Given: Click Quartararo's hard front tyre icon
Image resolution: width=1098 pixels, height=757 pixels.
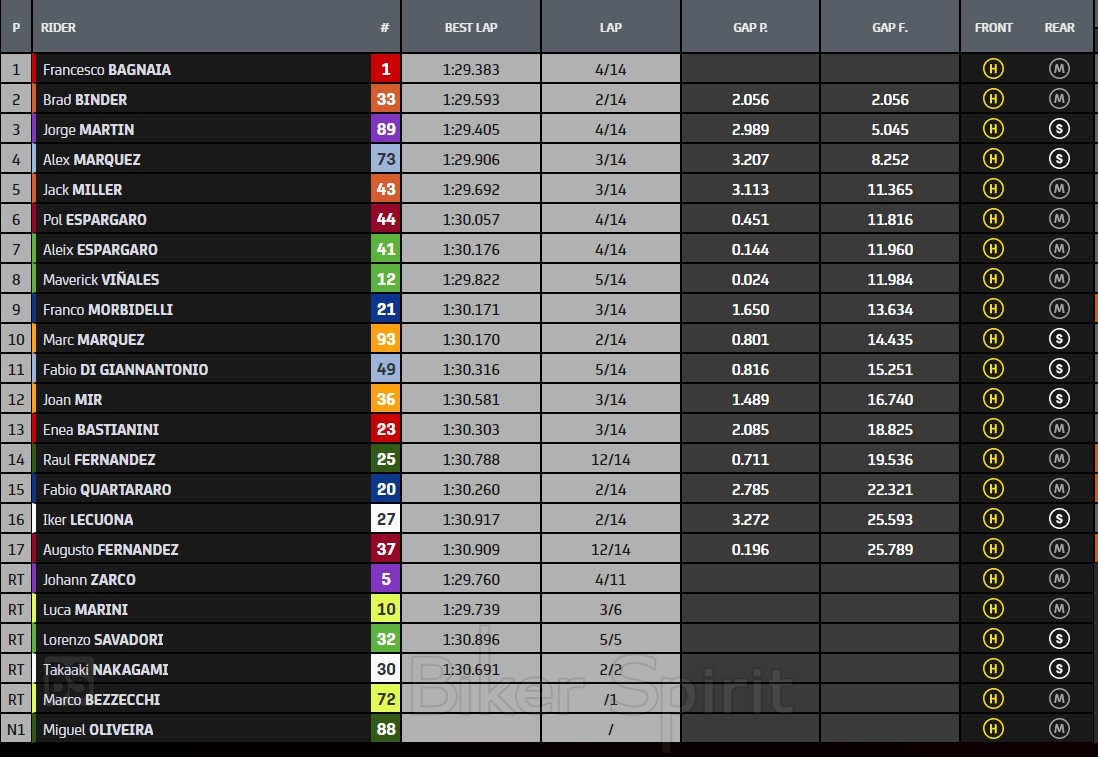Looking at the screenshot, I should (993, 489).
